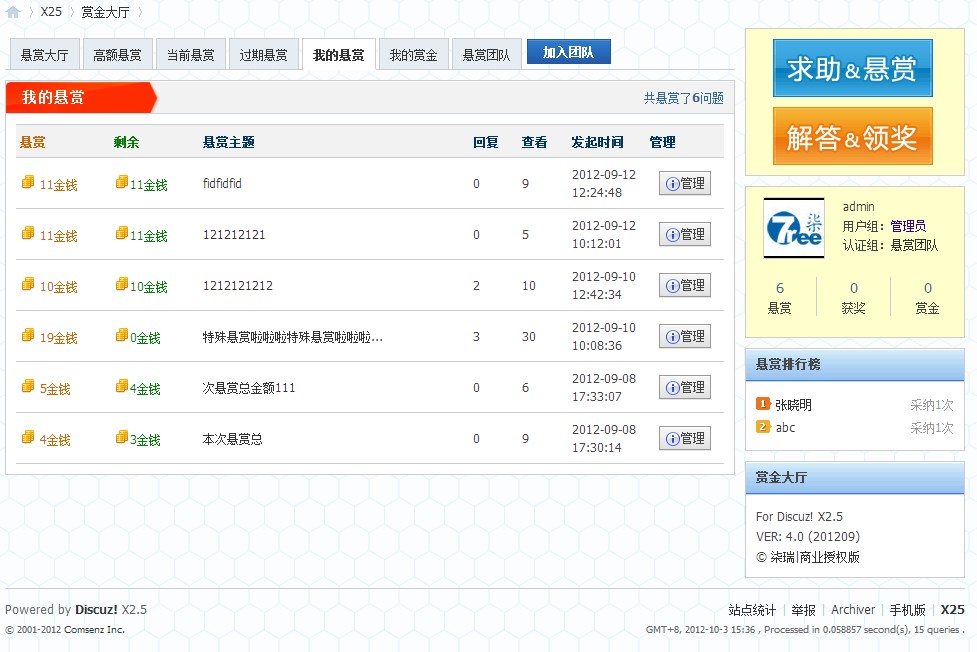Click the 7ree admin avatar image
The width and height of the screenshot is (977, 652).
pos(794,228)
